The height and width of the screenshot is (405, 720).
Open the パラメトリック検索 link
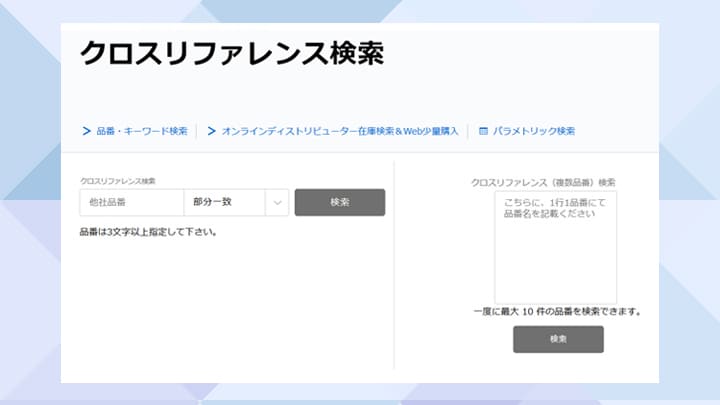(x=534, y=131)
